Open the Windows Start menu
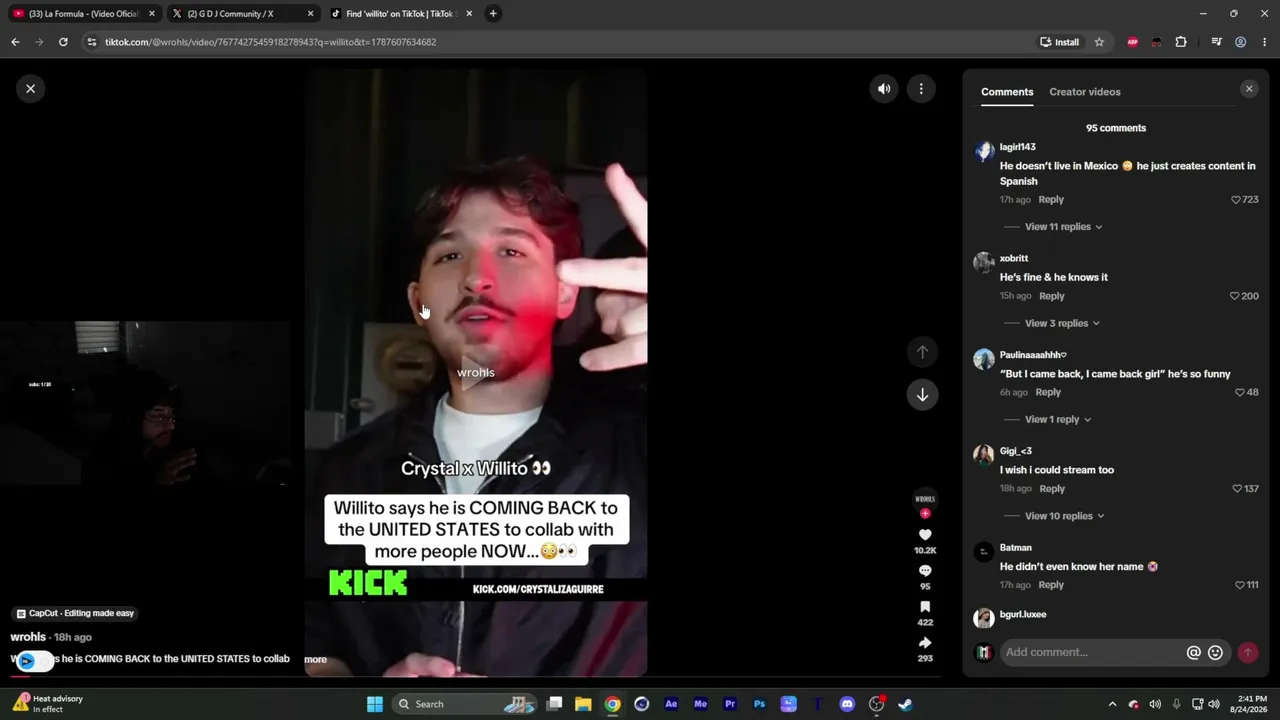1280x720 pixels. [375, 704]
